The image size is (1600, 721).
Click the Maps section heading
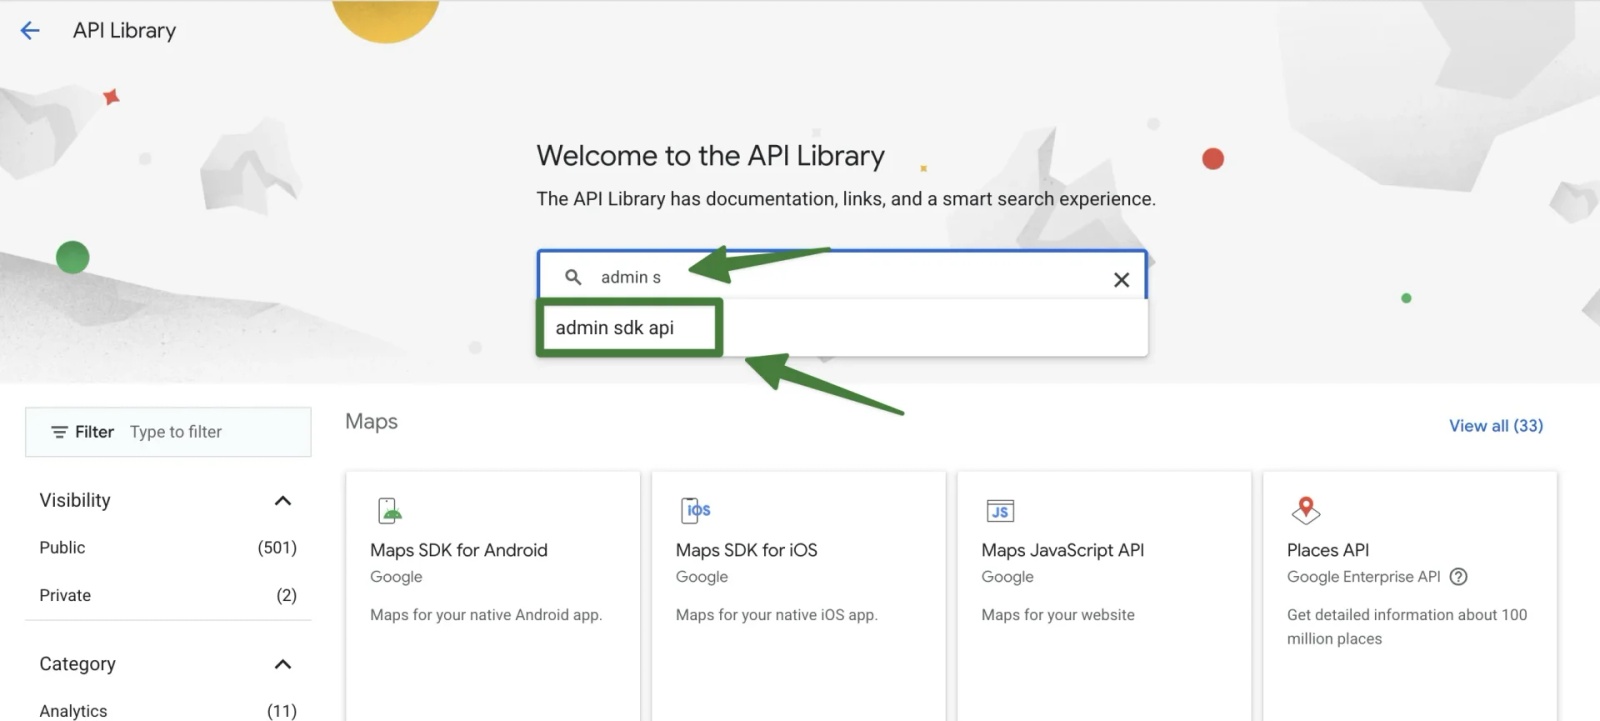pyautogui.click(x=371, y=421)
